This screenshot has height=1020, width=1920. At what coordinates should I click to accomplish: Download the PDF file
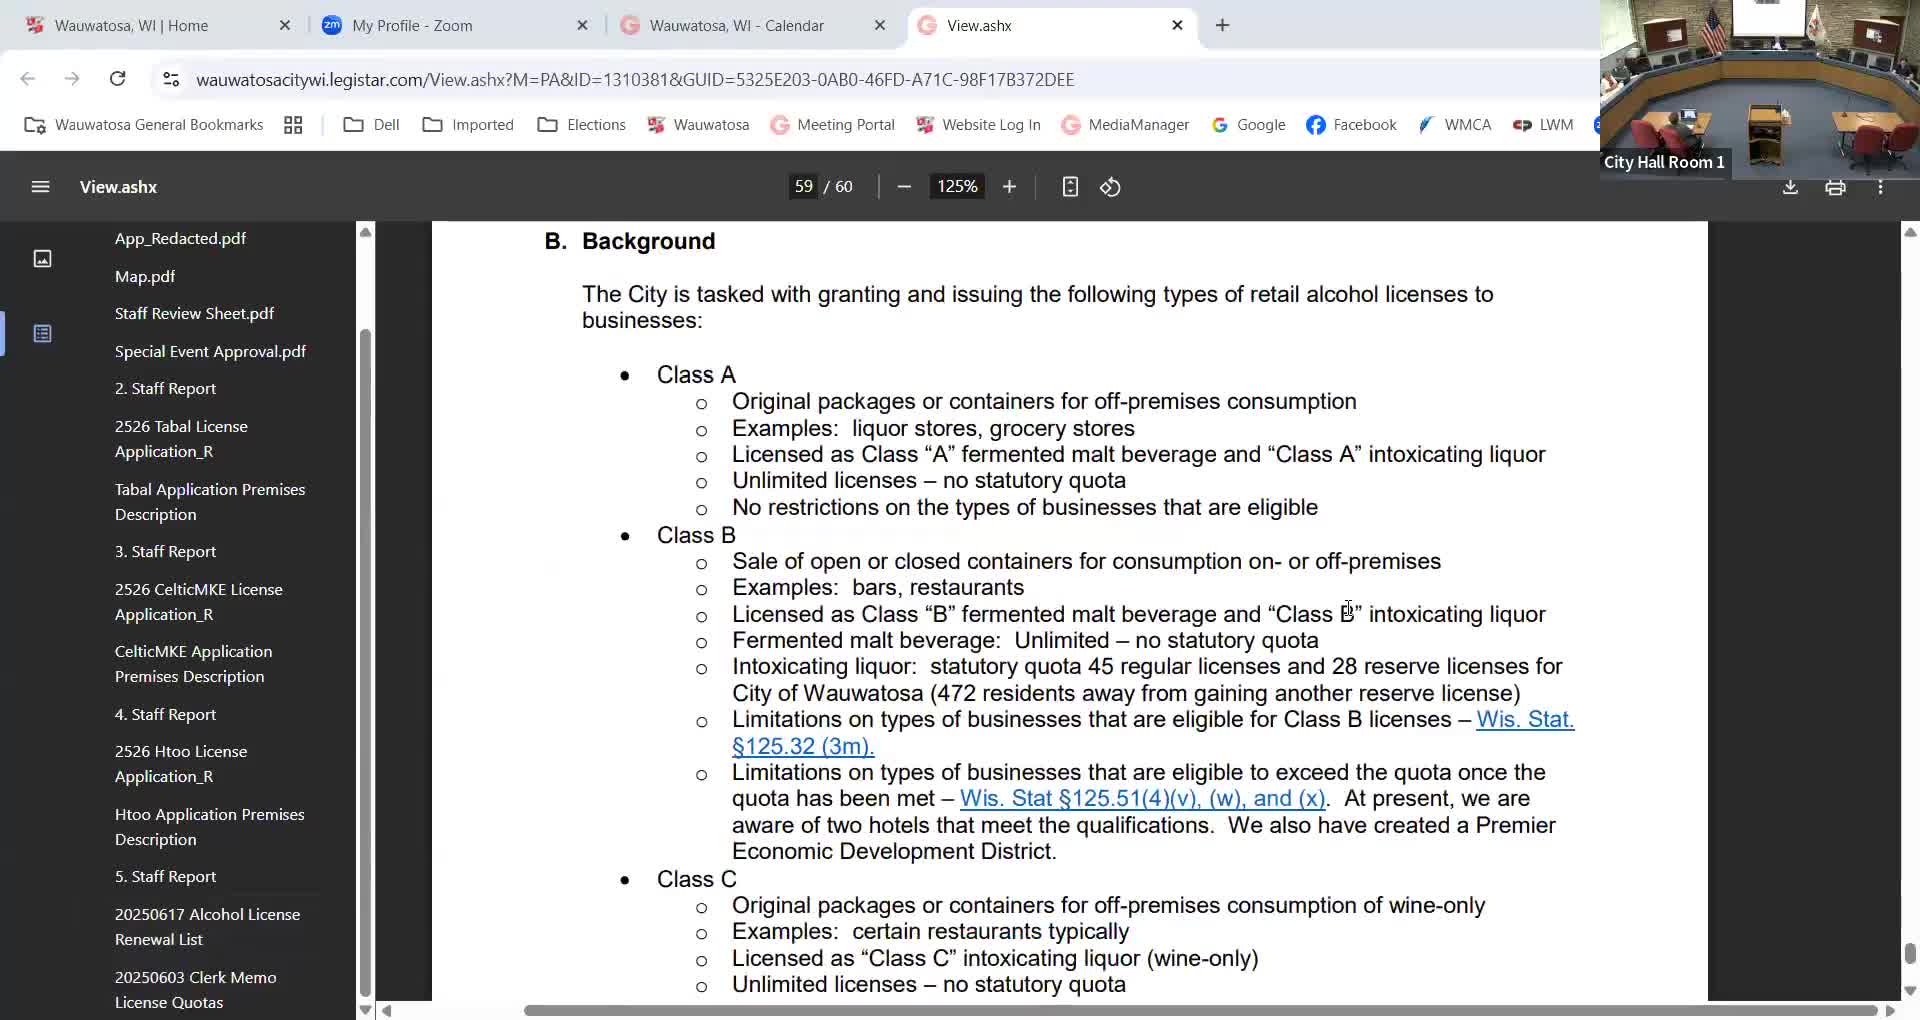click(1790, 187)
